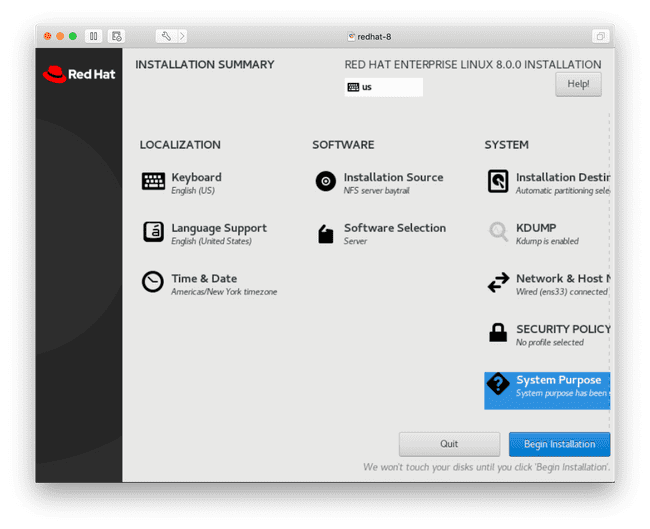Click 'Americas/New York timezone' text
The height and width of the screenshot is (529, 650).
tap(224, 292)
